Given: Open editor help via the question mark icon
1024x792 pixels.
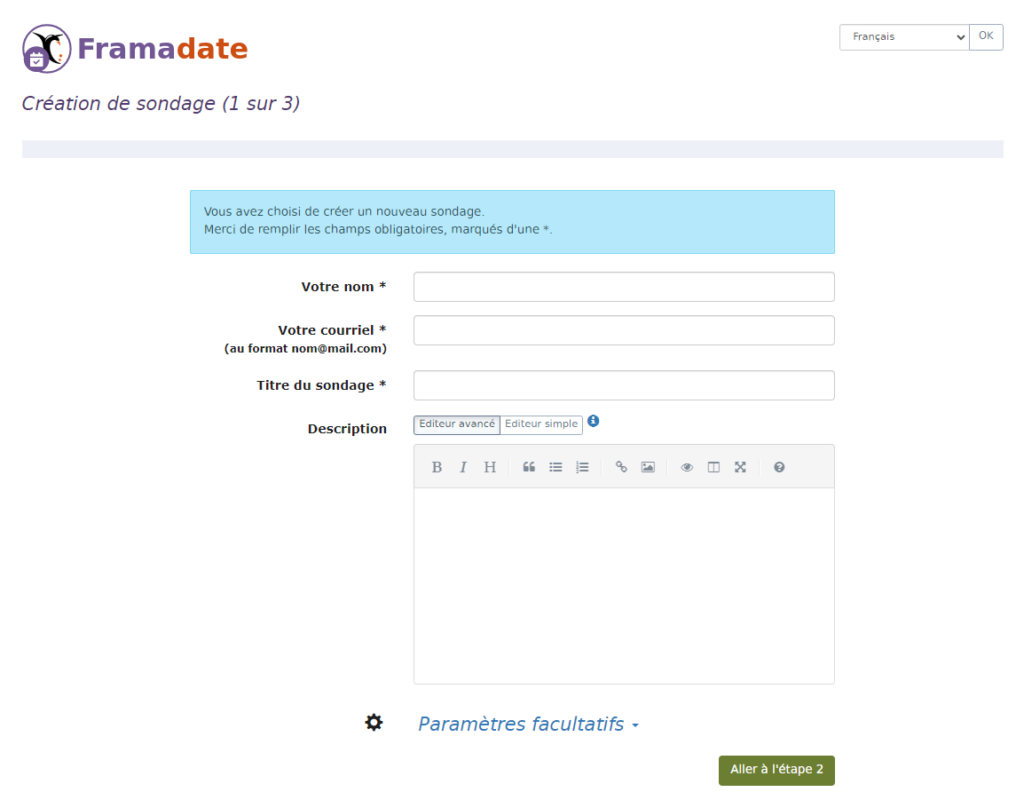Looking at the screenshot, I should coord(778,466).
